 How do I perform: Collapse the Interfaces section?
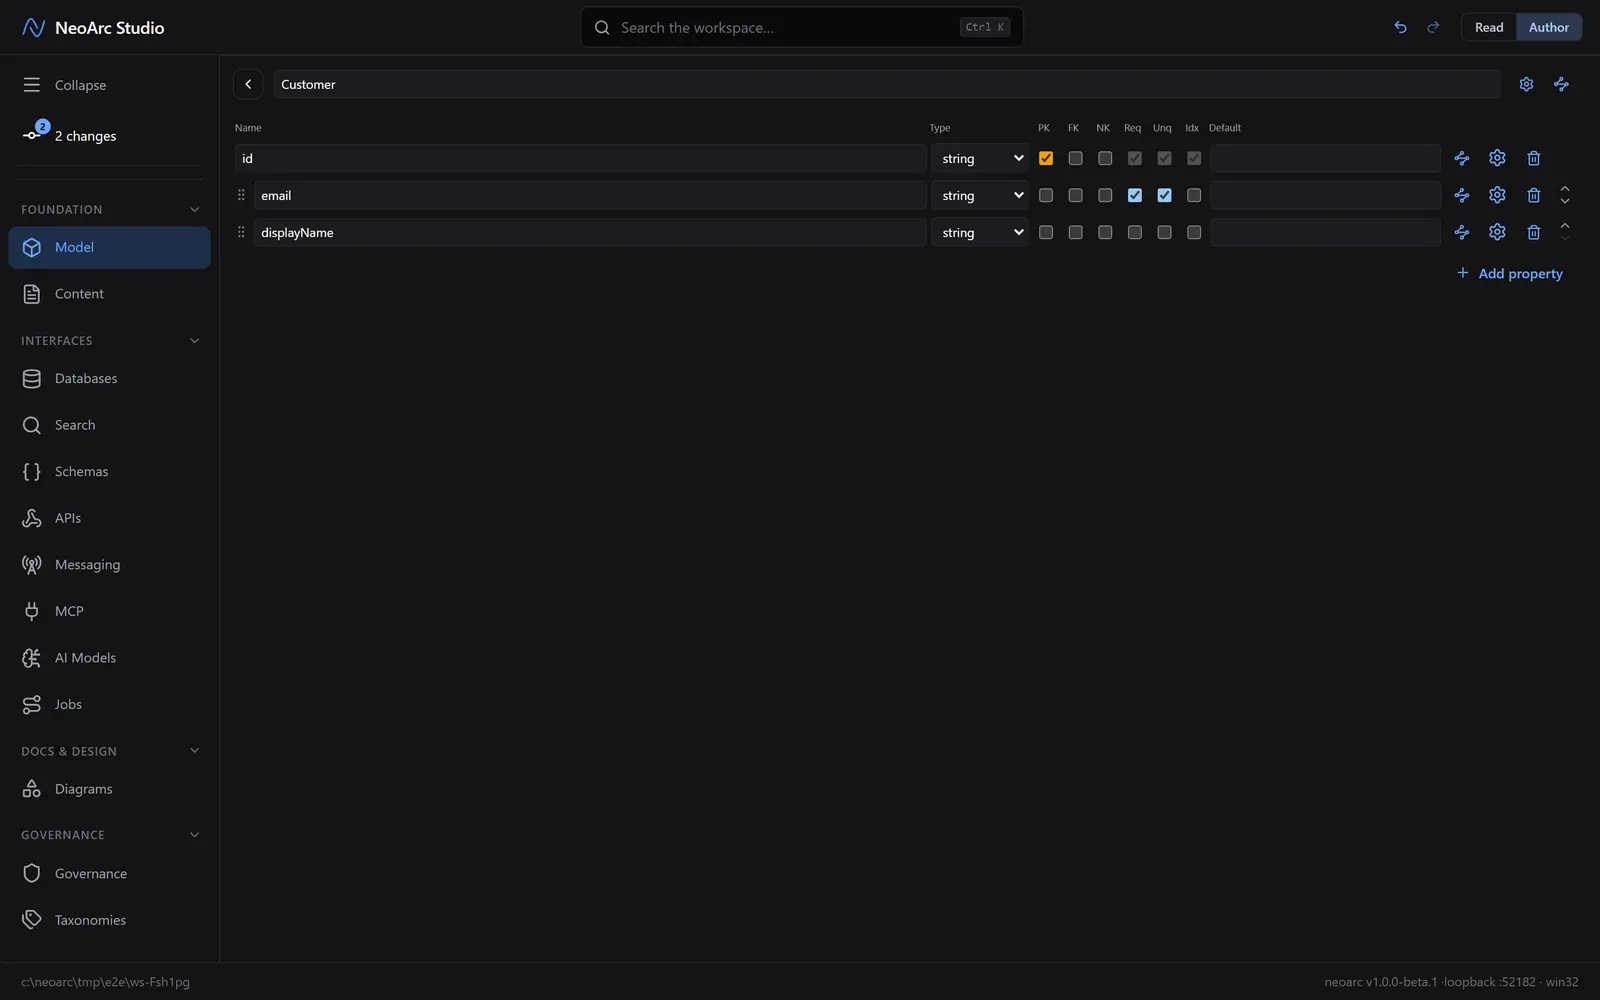(195, 340)
